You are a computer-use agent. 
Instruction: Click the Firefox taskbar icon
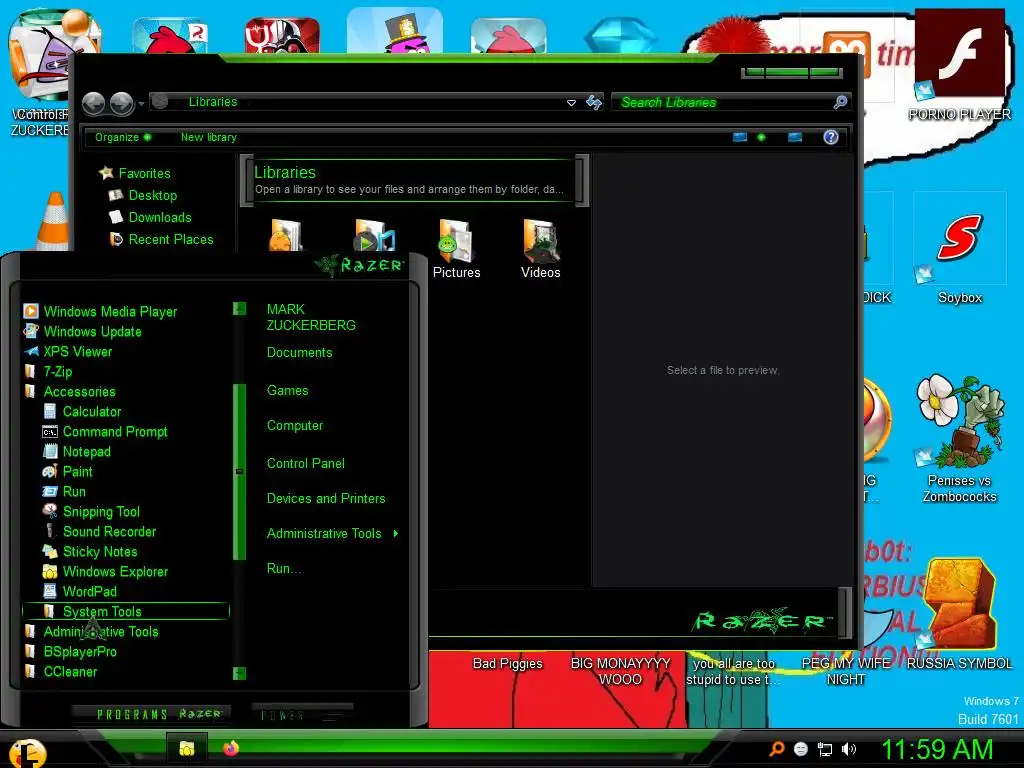pyautogui.click(x=231, y=748)
